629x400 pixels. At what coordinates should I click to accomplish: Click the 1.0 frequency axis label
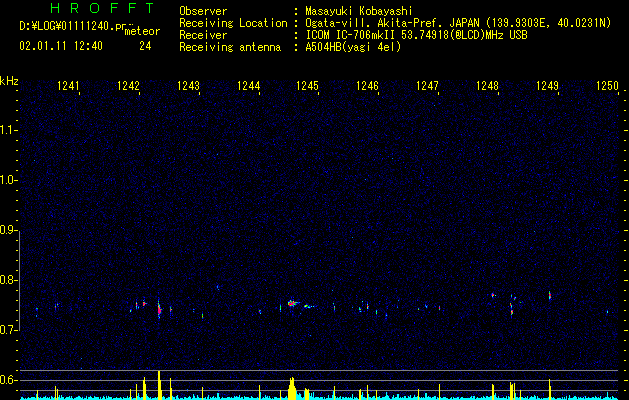click(x=8, y=180)
